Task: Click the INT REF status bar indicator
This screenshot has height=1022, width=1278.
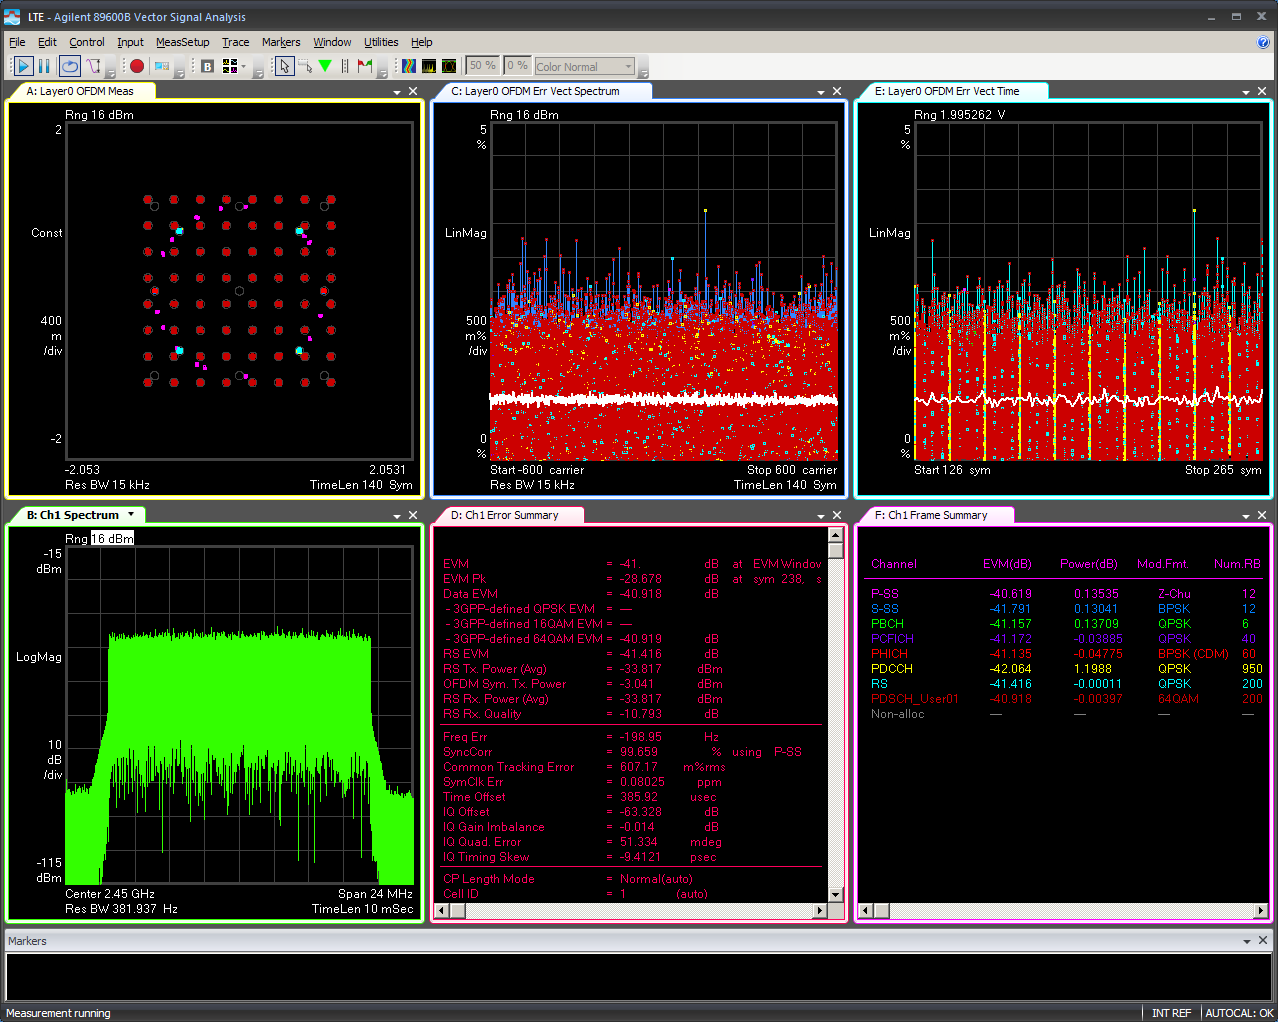Action: tap(1171, 1013)
